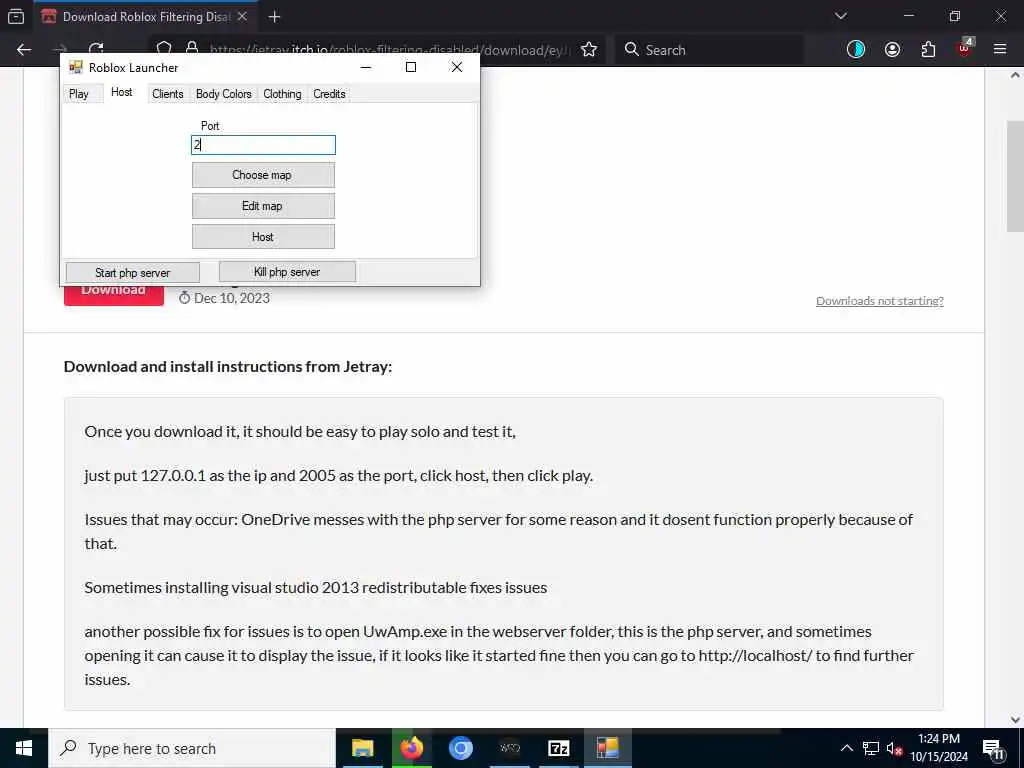This screenshot has width=1024, height=768.
Task: Click 'Download and install instructions from Jetray' heading
Action: coord(228,366)
